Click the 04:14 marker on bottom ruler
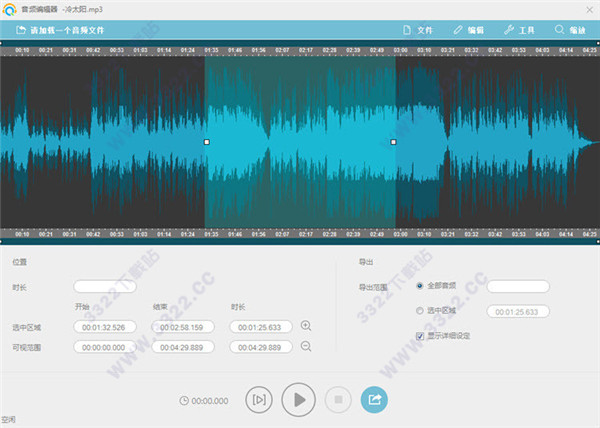 click(x=566, y=234)
